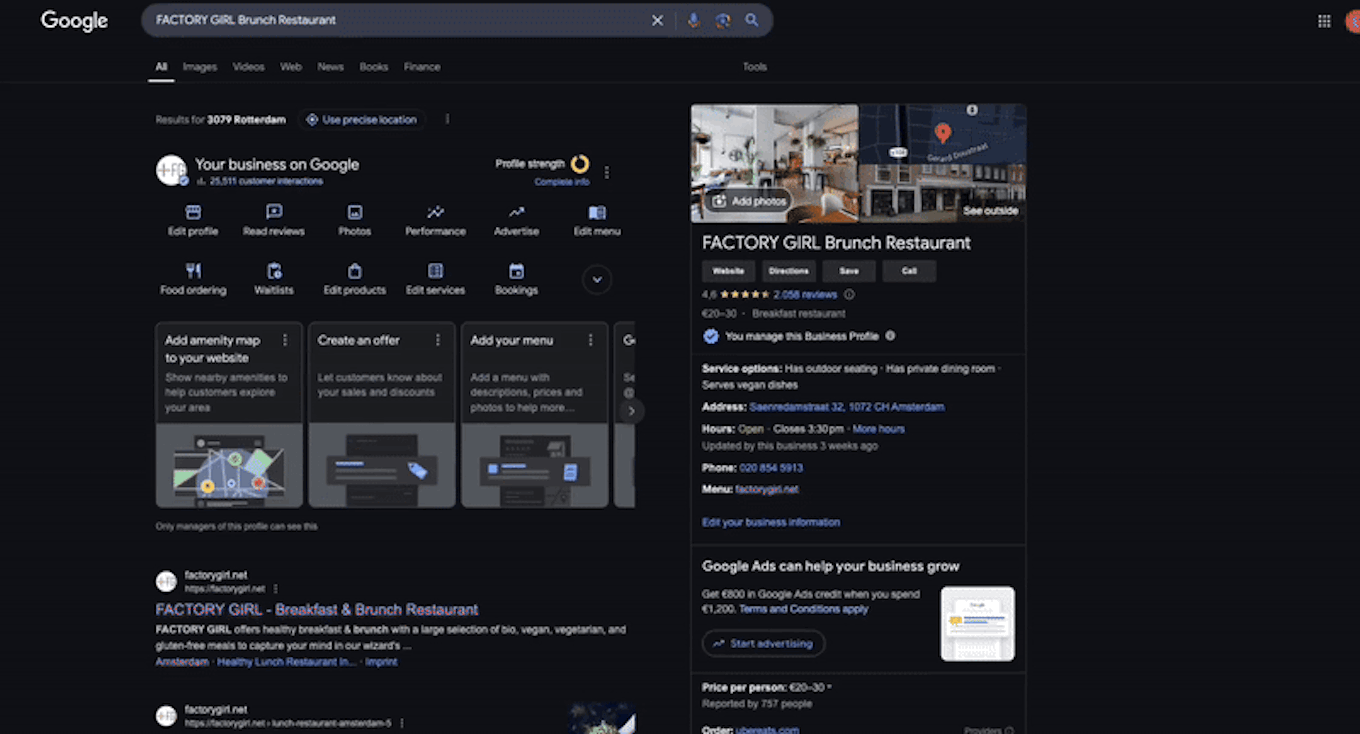Viewport: 1360px width, 734px height.
Task: Click info icon beside You manage this Business Profile
Action: pos(890,336)
